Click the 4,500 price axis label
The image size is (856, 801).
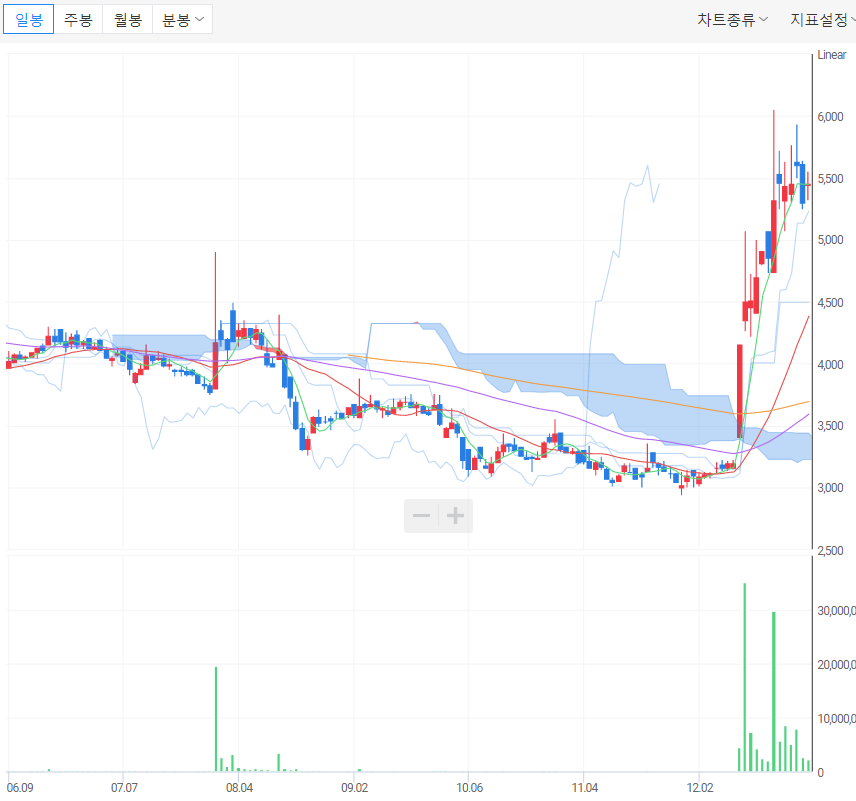pos(830,302)
